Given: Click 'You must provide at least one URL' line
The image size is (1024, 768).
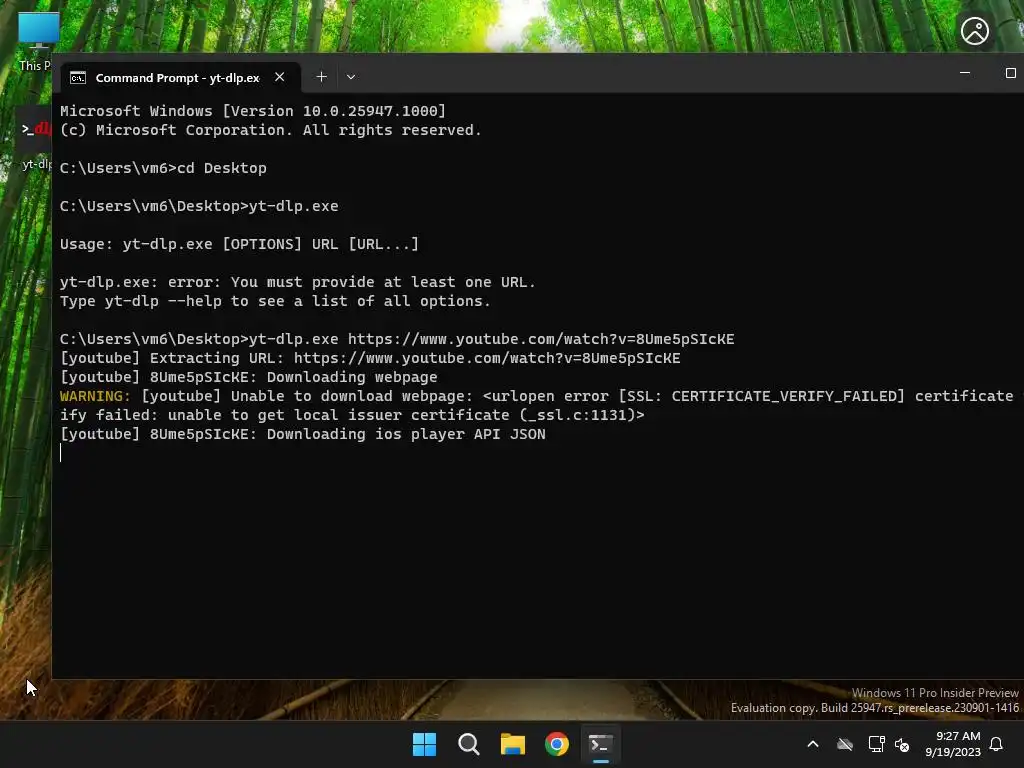Looking at the screenshot, I should 298,281.
